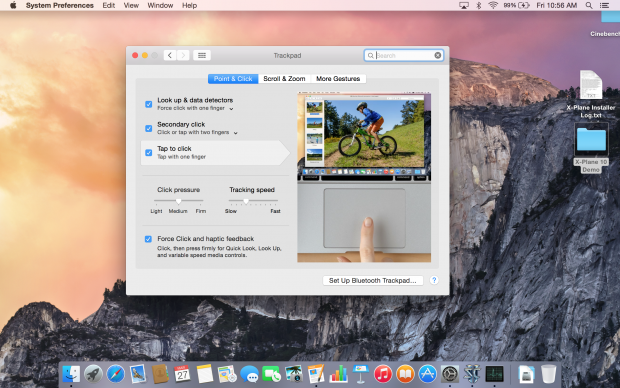
Task: Open the Wi-Fi status menu
Action: tap(493, 5)
